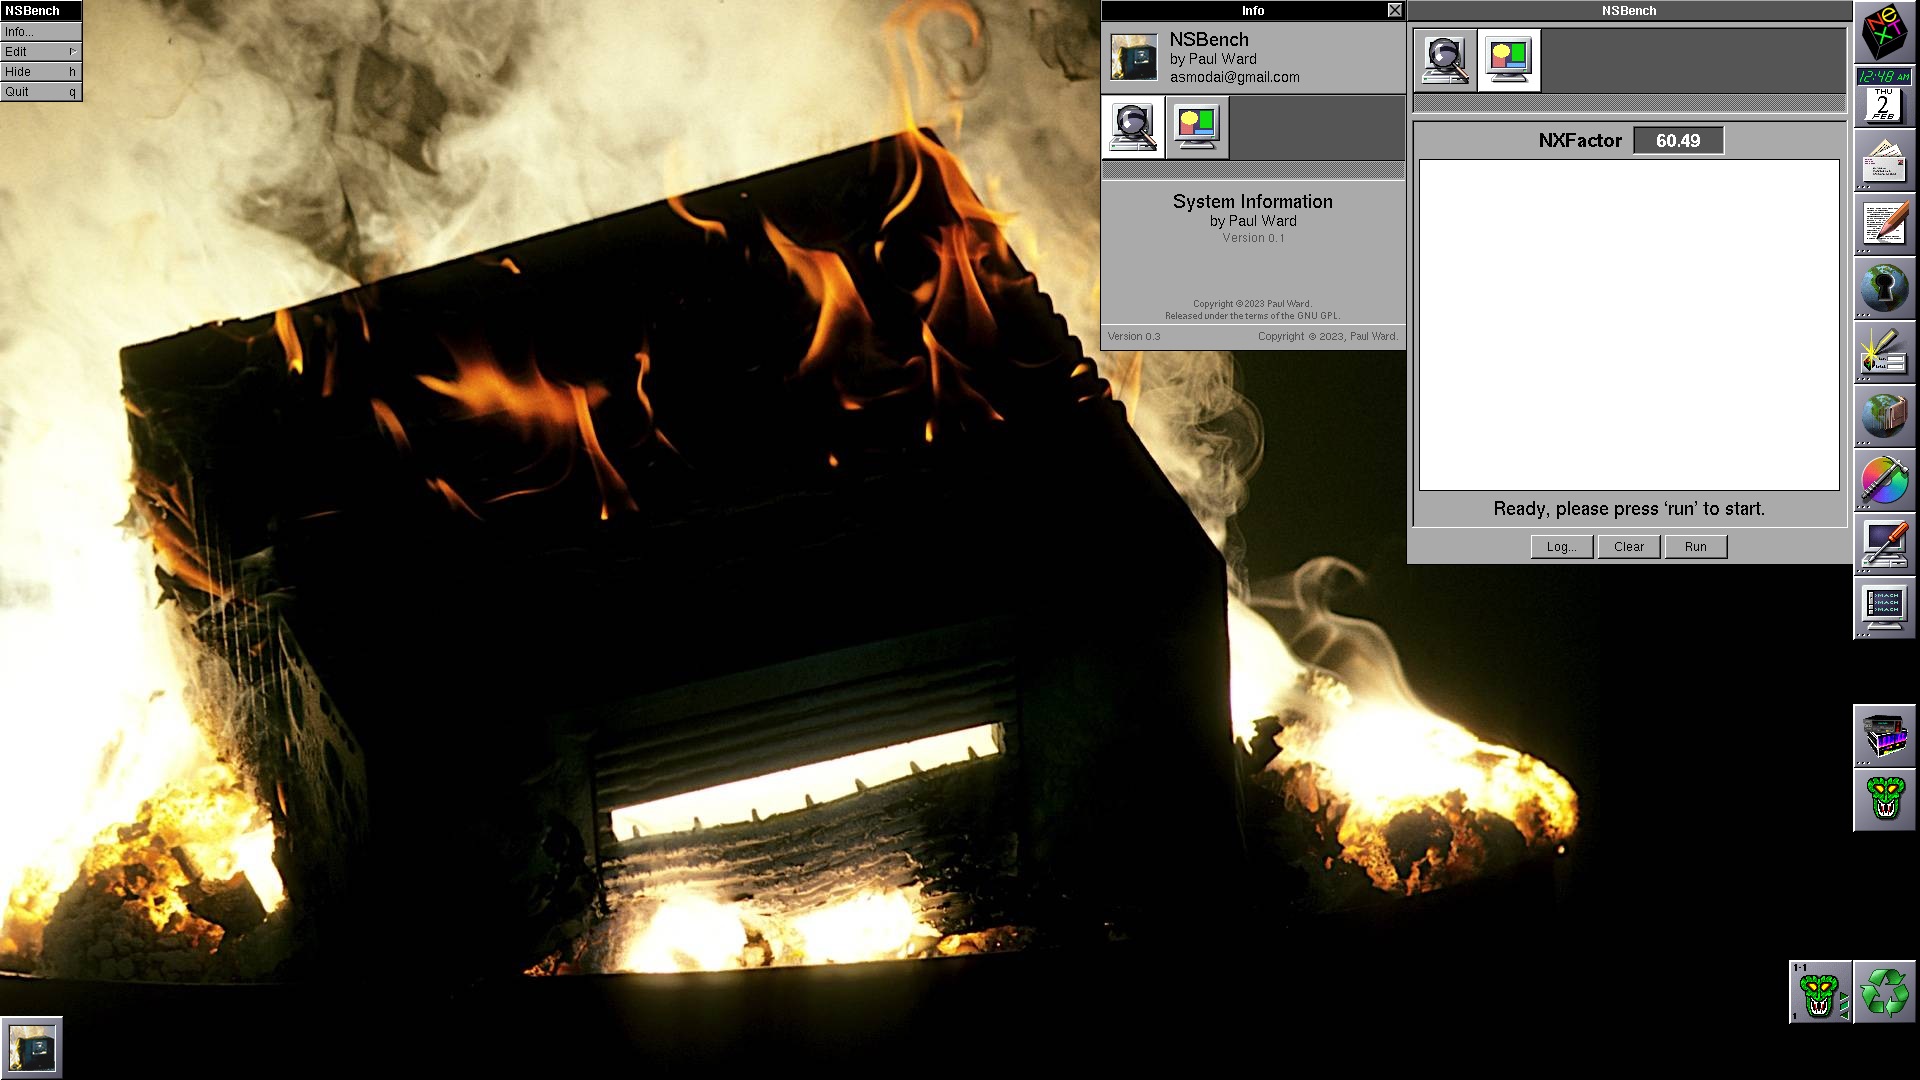The image size is (1920, 1080).
Task: Expand the Edit submenu
Action: coord(40,52)
